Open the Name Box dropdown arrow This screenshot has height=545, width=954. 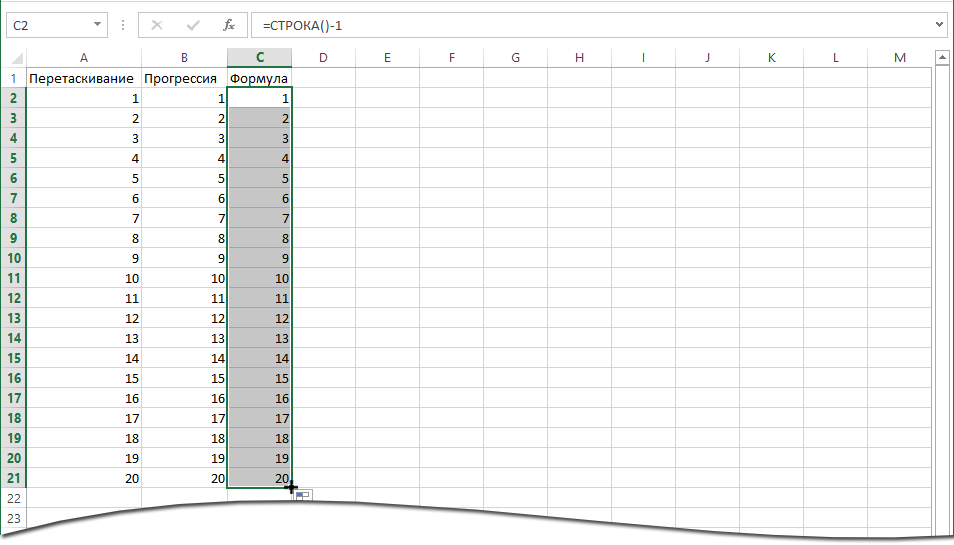click(96, 24)
